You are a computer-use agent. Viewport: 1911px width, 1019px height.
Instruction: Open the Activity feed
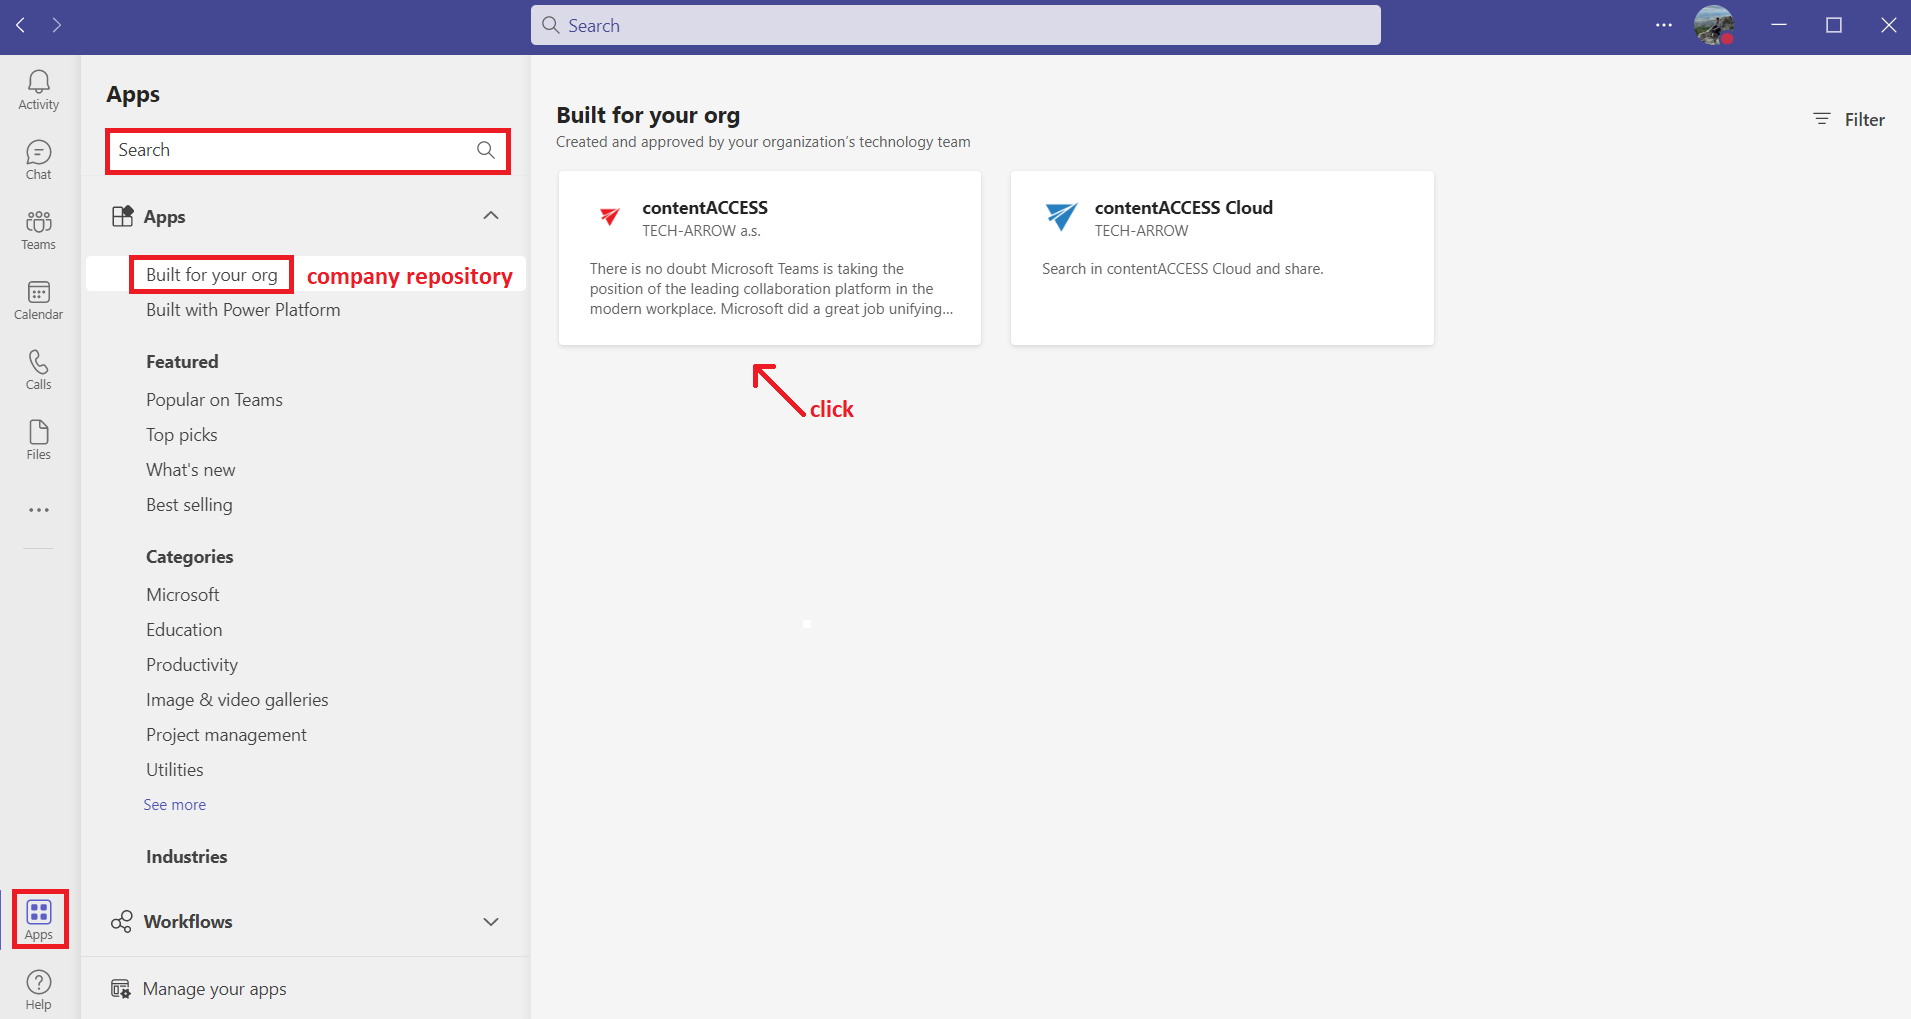39,90
